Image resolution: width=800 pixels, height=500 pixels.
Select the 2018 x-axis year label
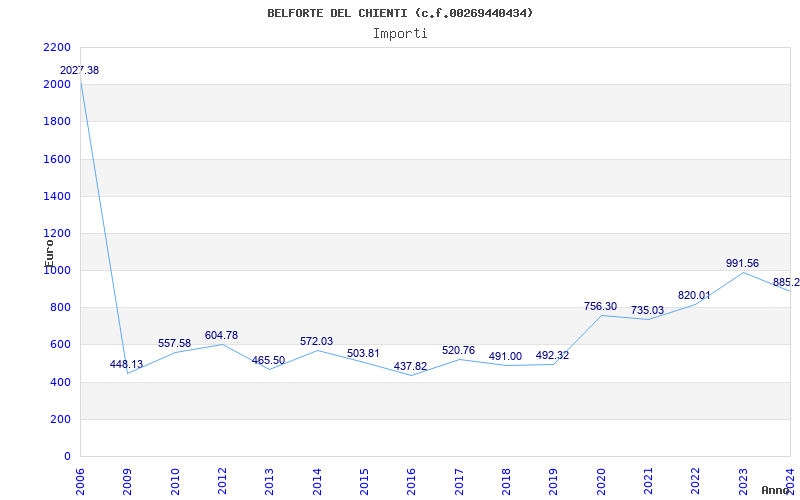pos(506,482)
